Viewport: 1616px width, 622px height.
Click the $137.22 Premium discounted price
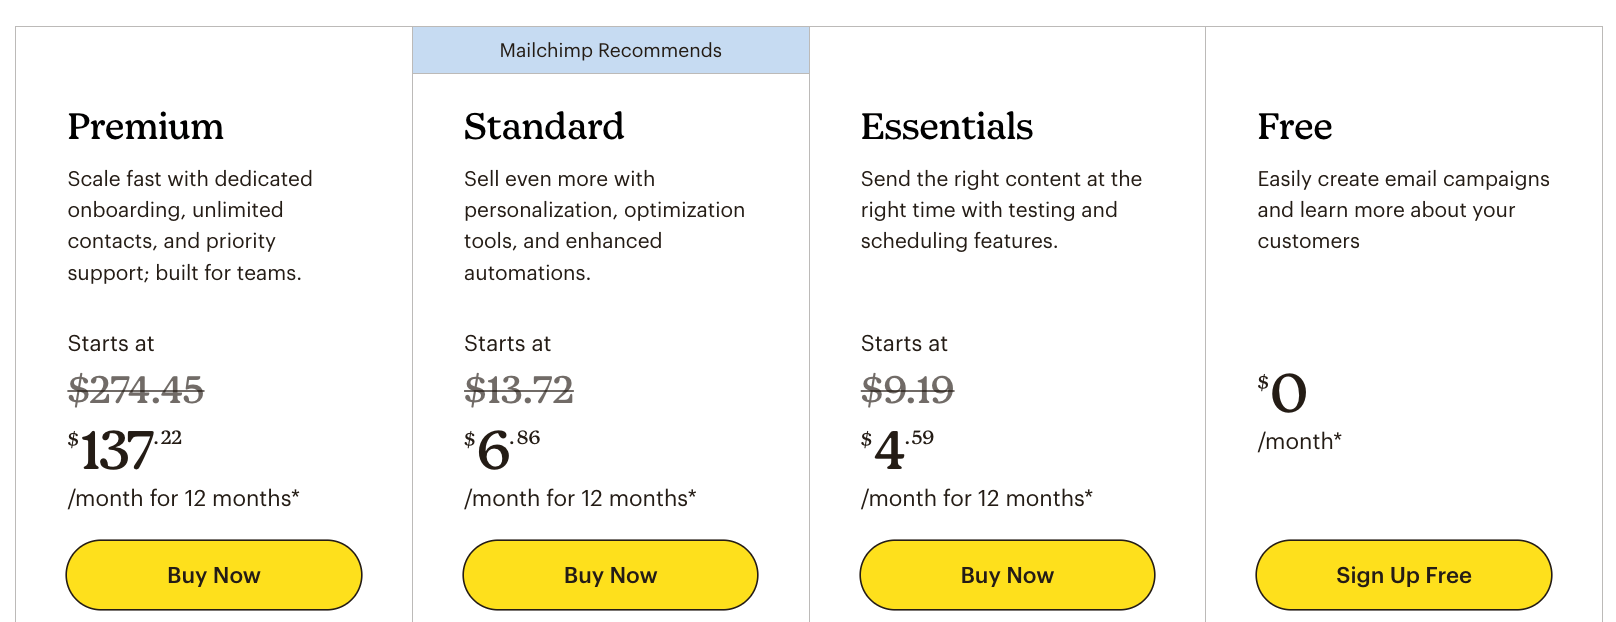point(125,449)
